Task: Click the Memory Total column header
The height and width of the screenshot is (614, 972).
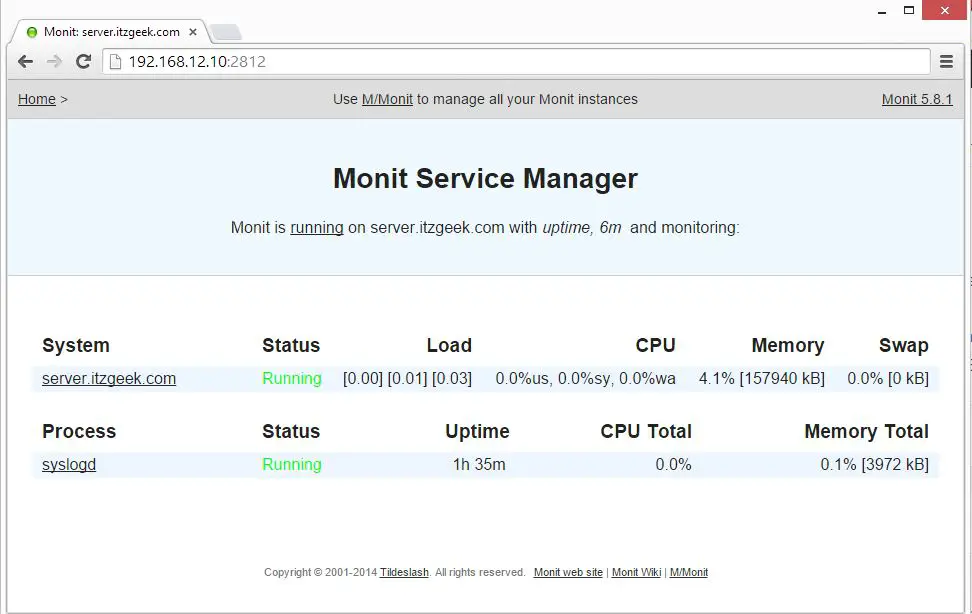Action: point(867,432)
